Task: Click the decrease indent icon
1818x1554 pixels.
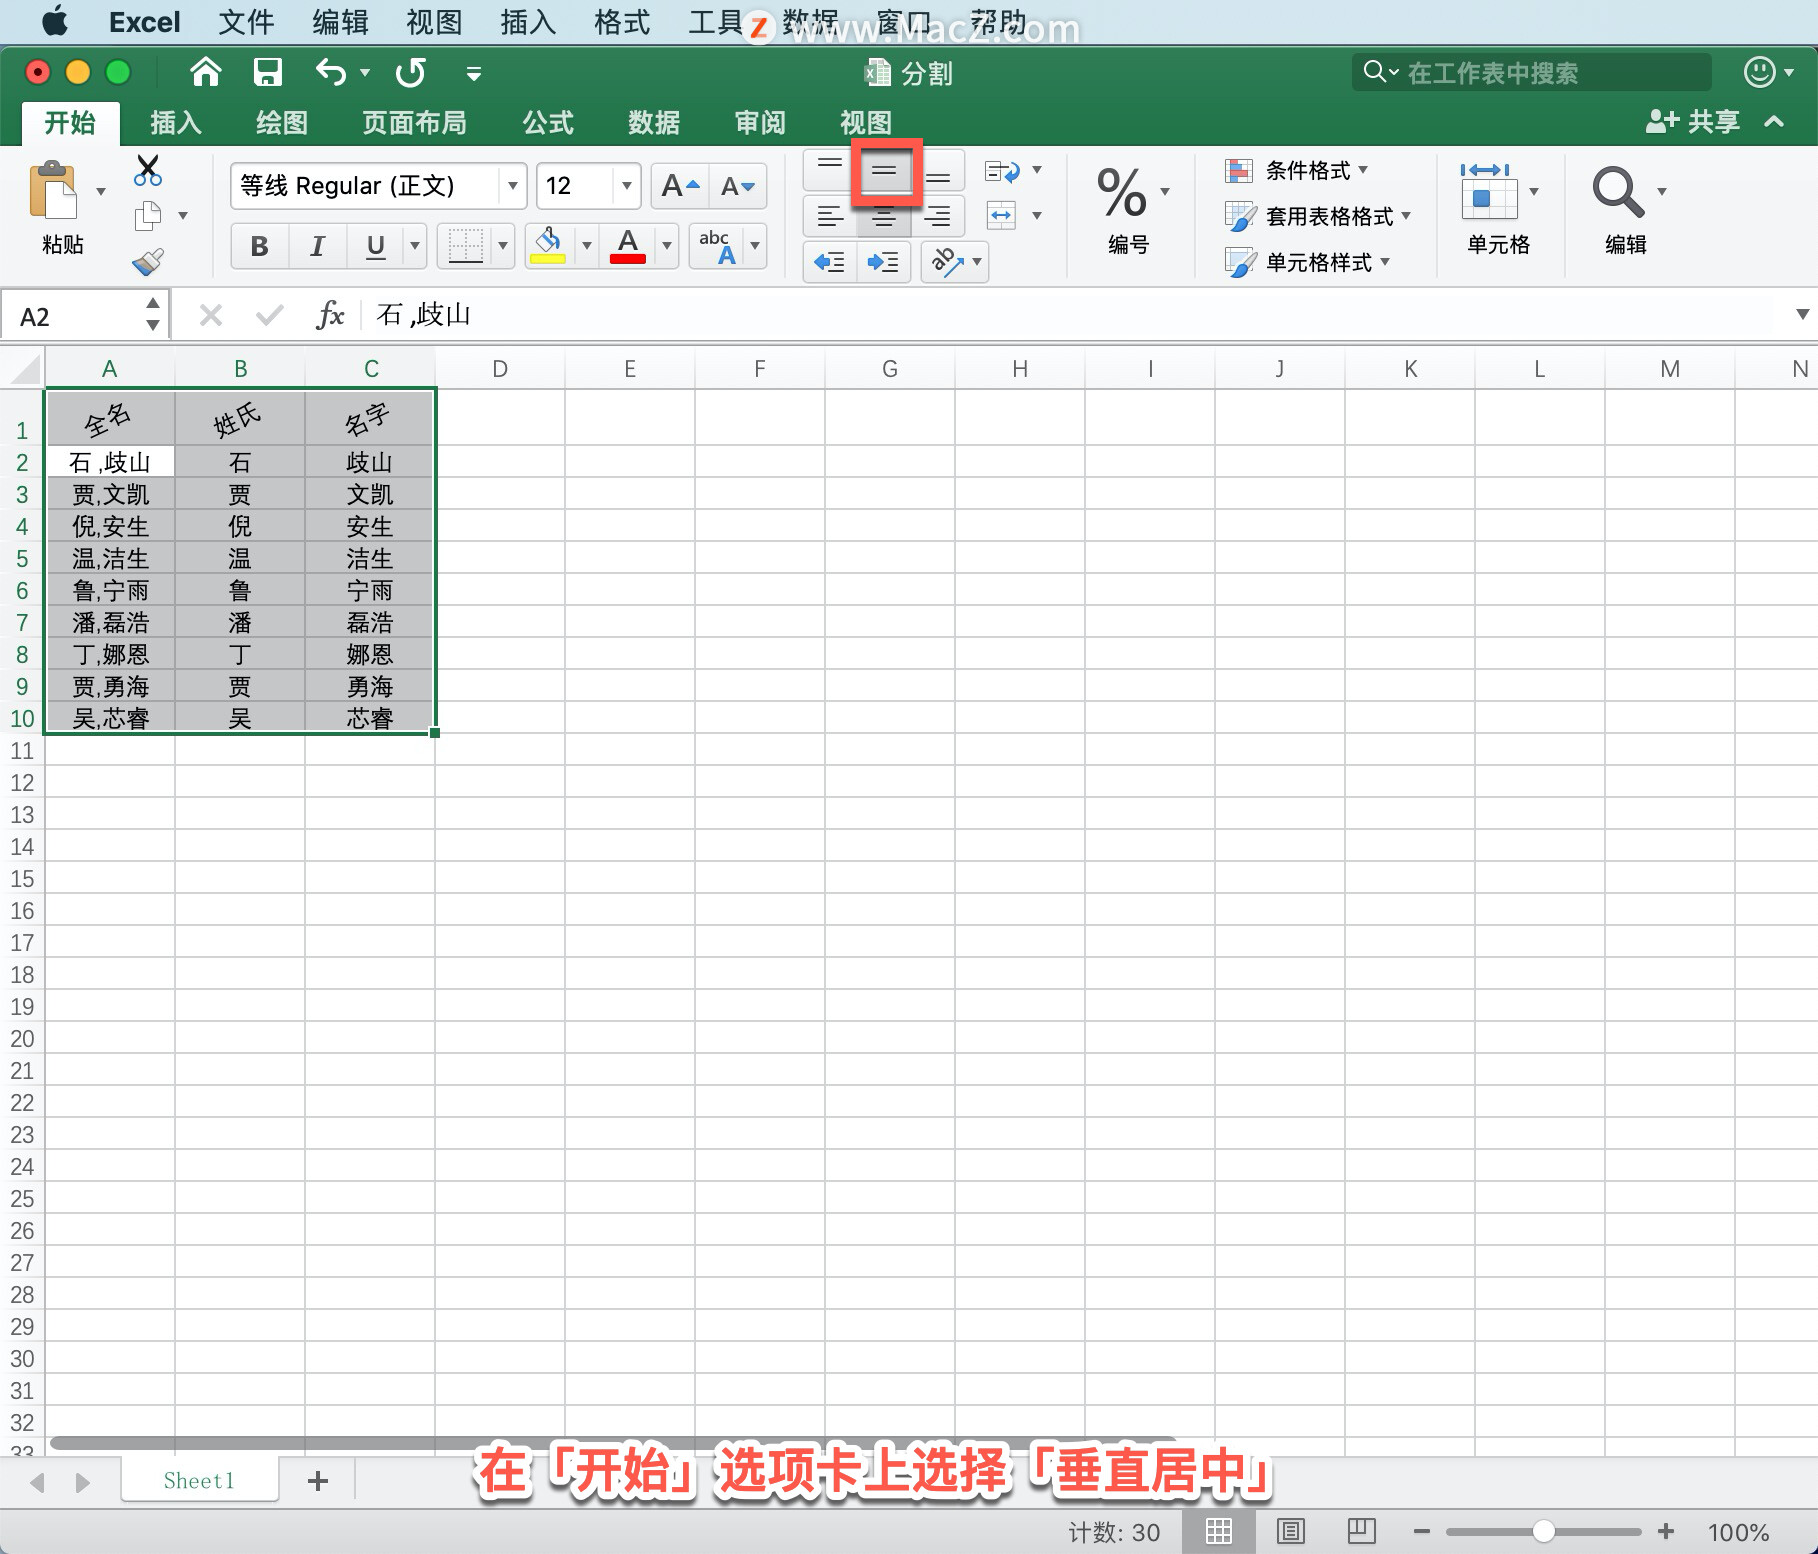Action: pyautogui.click(x=830, y=262)
